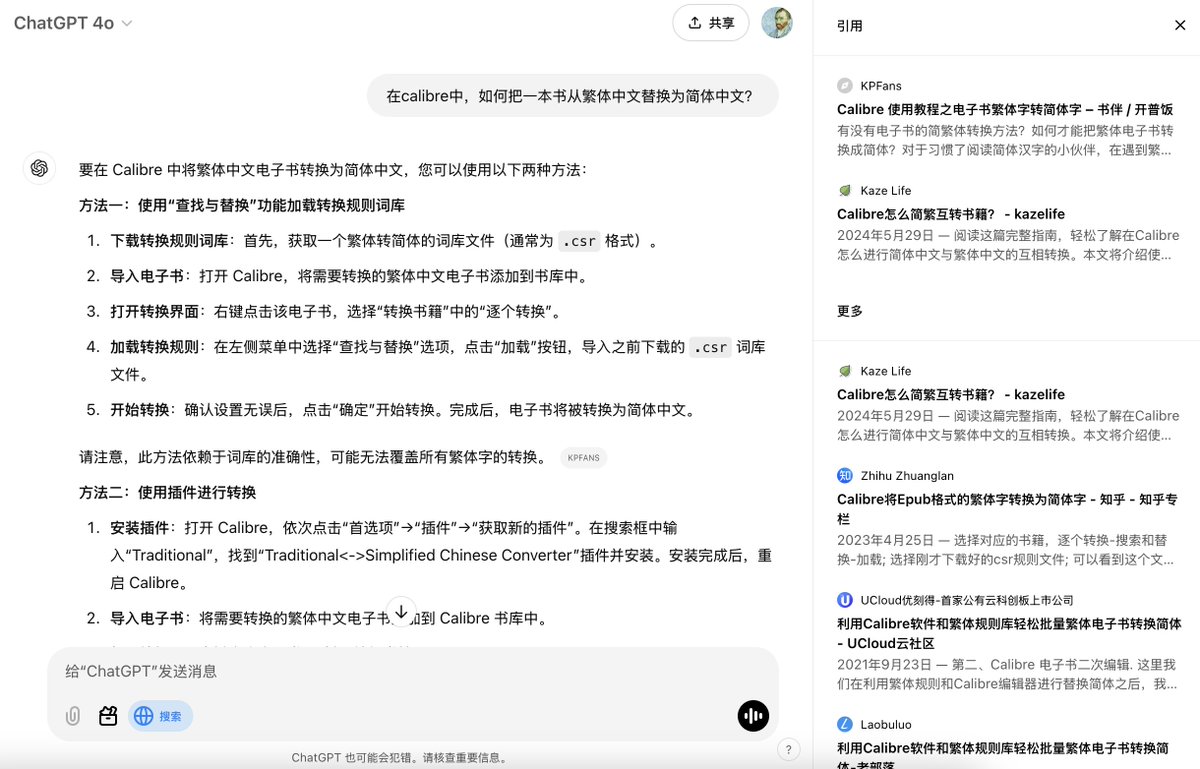Image resolution: width=1200 pixels, height=769 pixels.
Task: Click the Laobuluo circular icon
Action: point(845,724)
